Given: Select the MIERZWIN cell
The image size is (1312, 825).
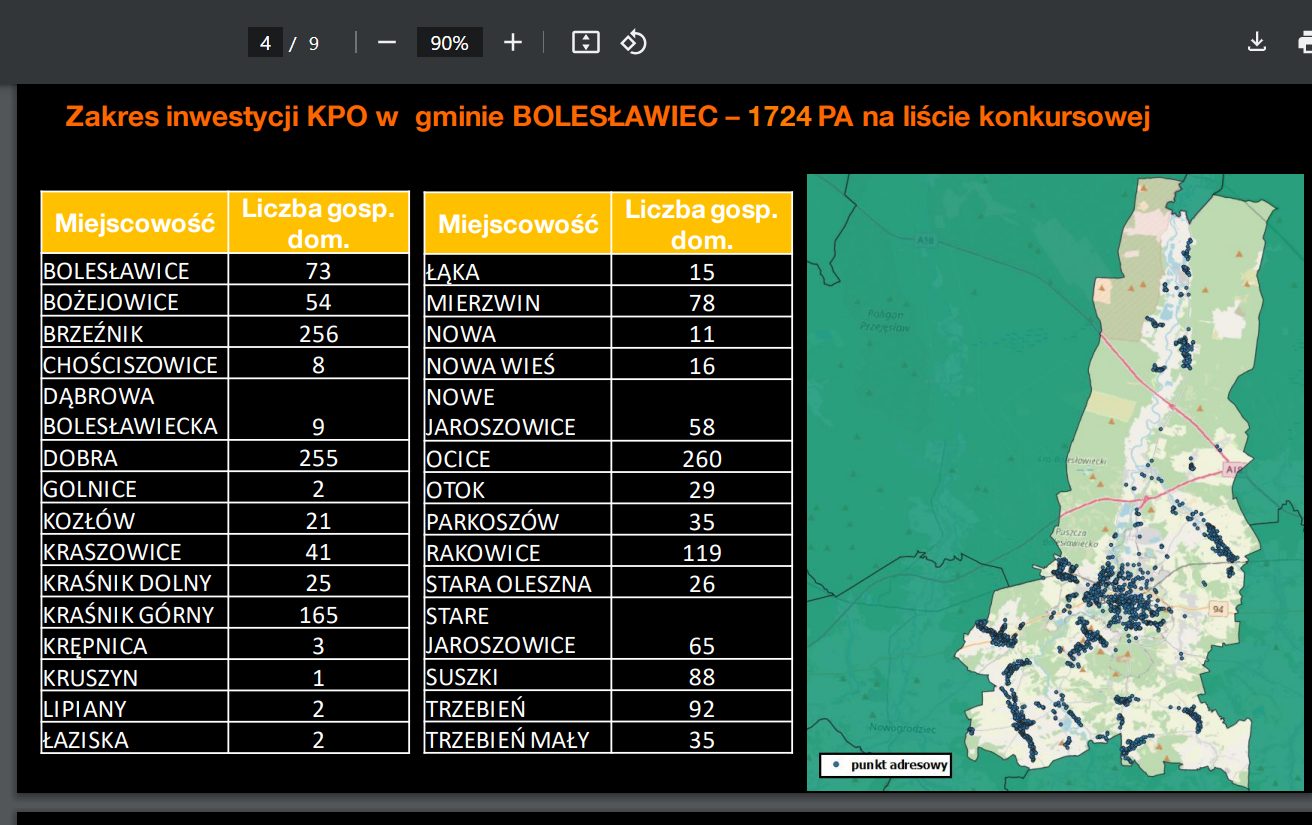Looking at the screenshot, I should click(x=517, y=302).
